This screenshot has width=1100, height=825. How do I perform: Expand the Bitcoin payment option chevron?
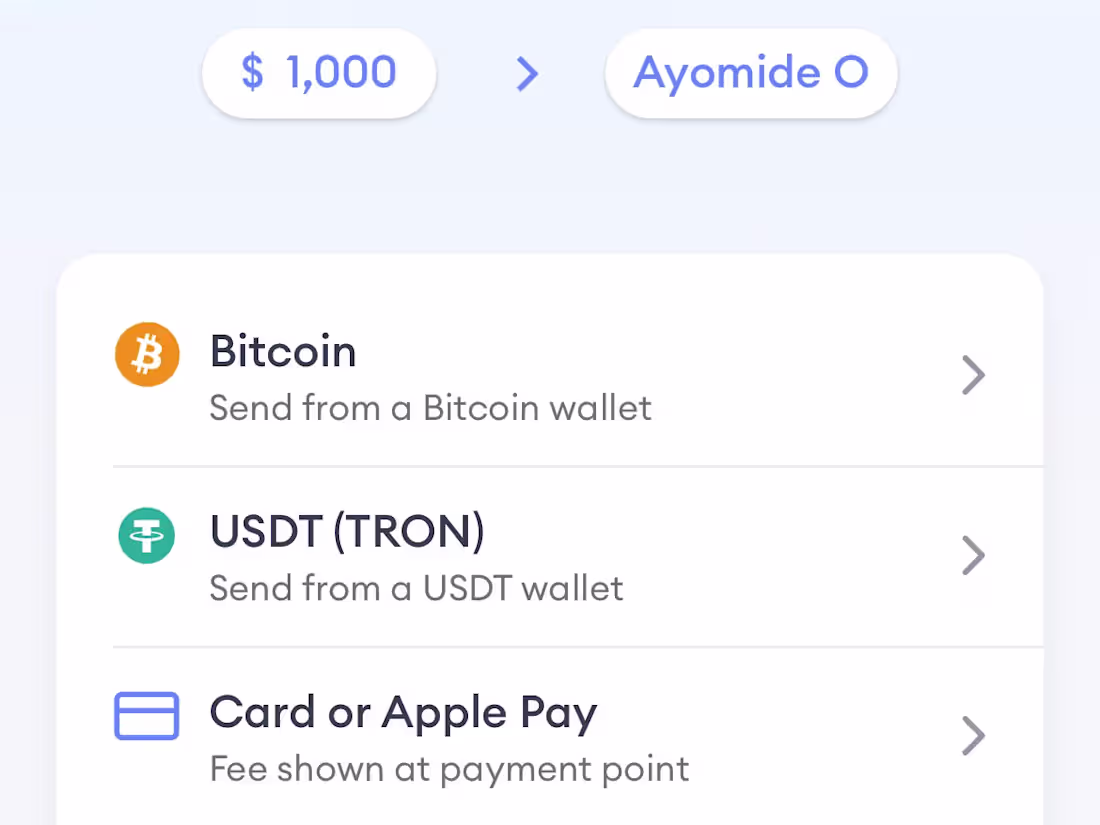tap(973, 375)
